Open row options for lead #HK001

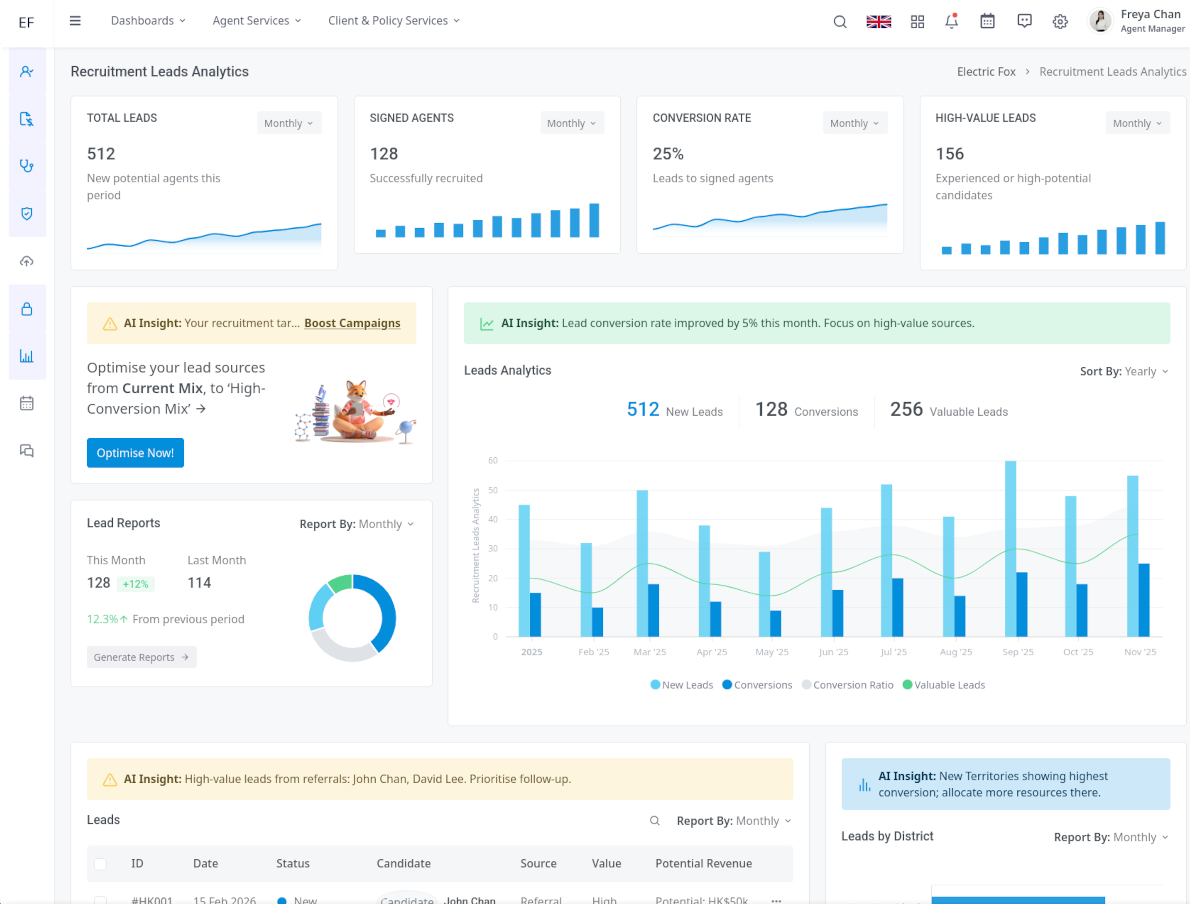(776, 900)
